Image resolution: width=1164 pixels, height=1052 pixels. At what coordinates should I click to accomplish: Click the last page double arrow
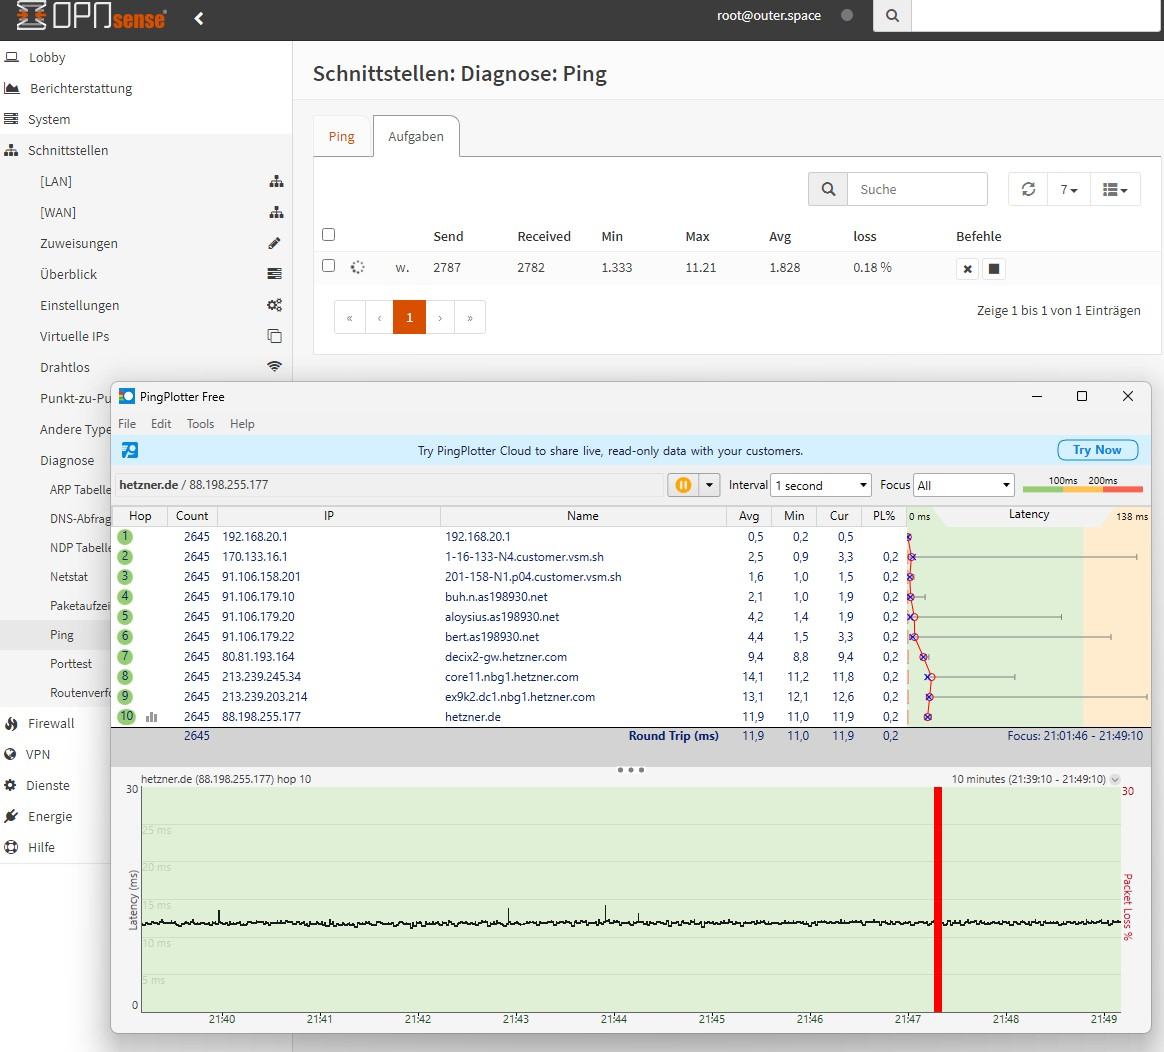pos(470,317)
